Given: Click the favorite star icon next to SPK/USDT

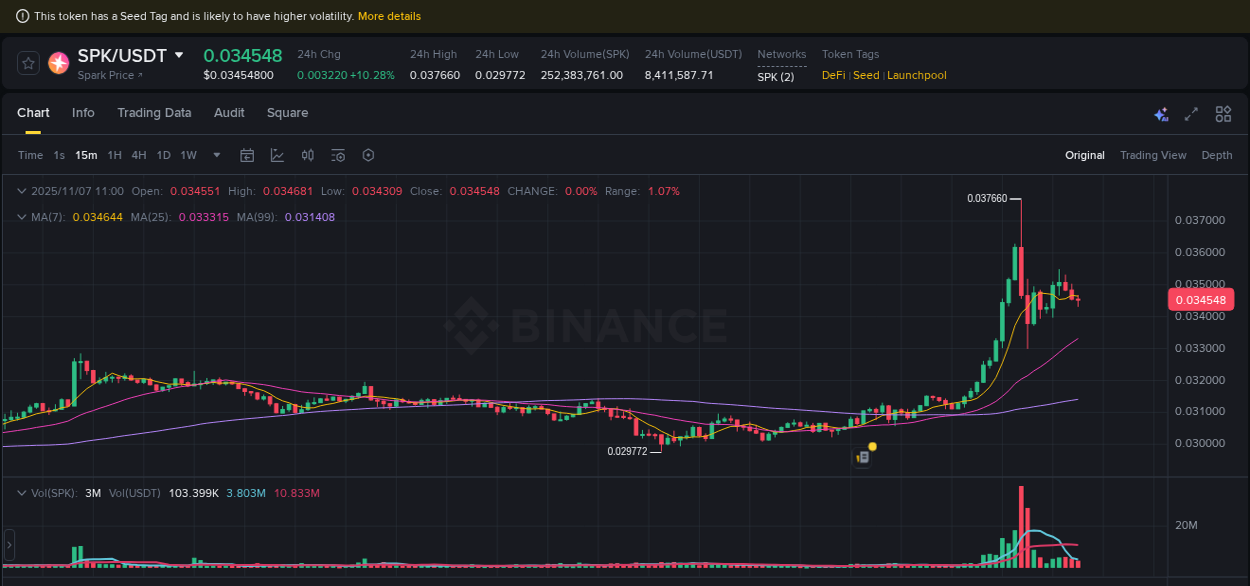Looking at the screenshot, I should [x=27, y=62].
